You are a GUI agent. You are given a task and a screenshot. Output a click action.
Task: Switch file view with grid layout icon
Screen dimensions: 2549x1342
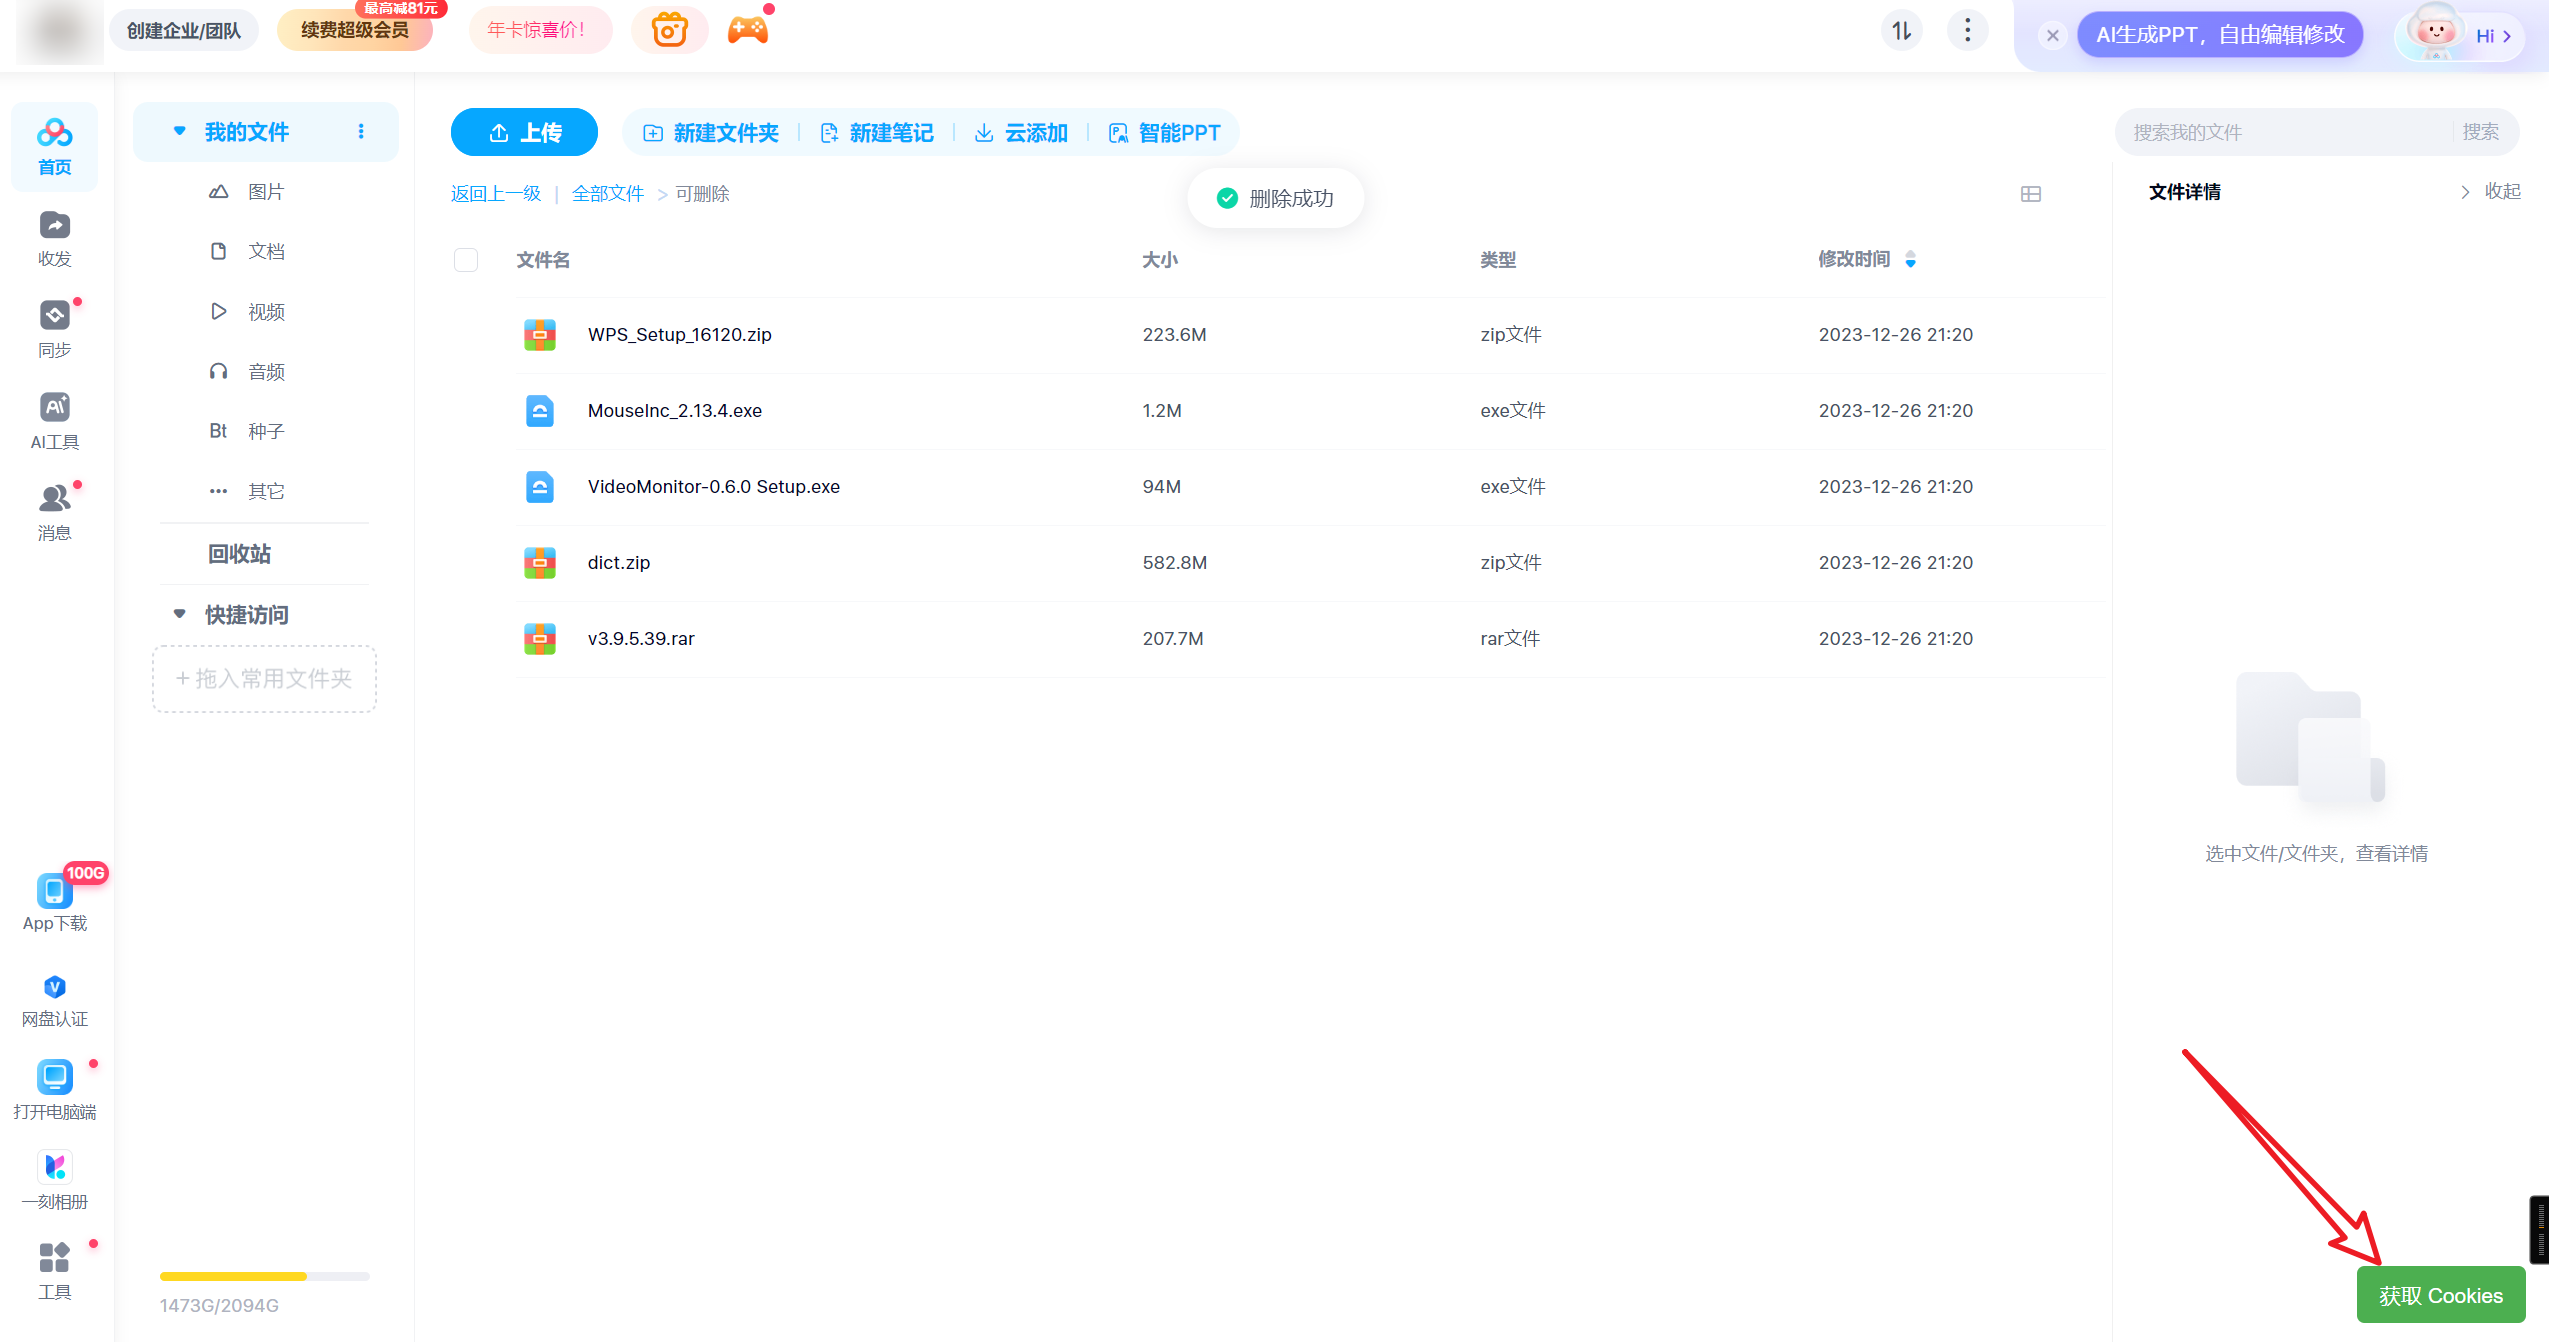coord(2030,194)
